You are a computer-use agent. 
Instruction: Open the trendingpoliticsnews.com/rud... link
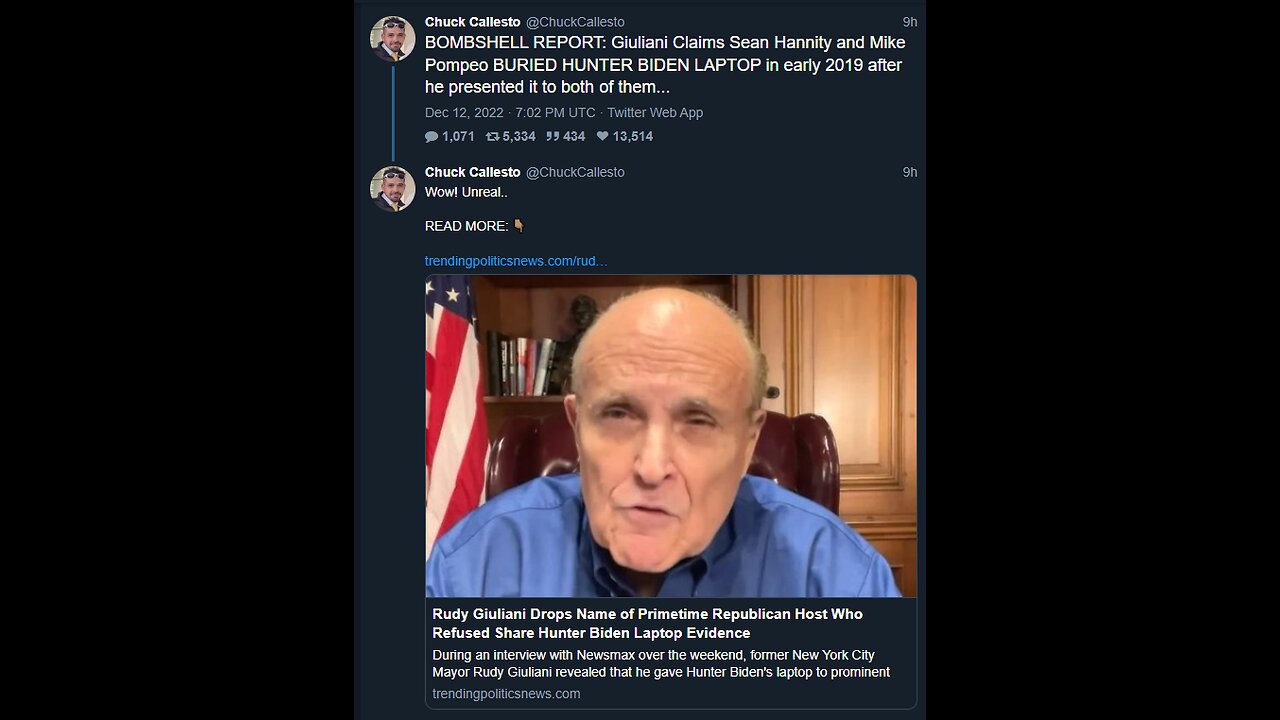click(515, 261)
